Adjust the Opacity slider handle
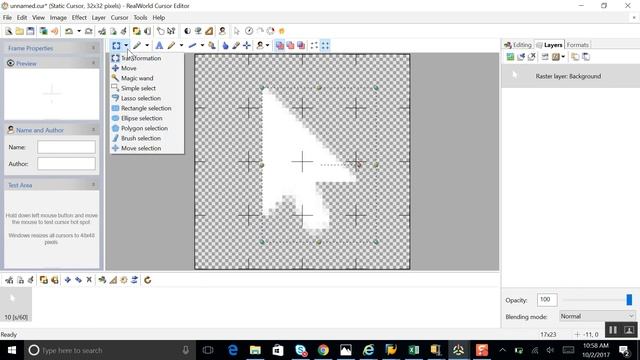This screenshot has width=640, height=360. 629,300
